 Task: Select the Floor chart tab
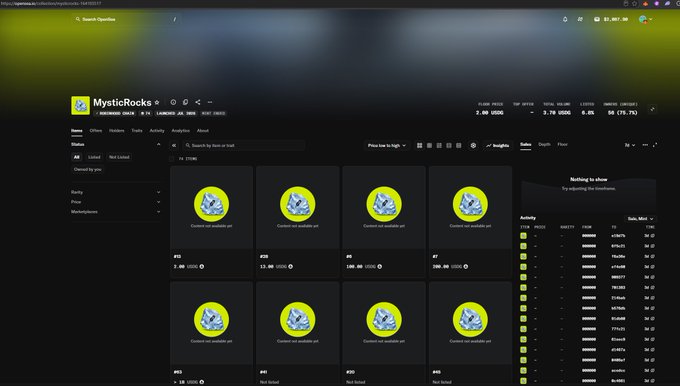point(562,144)
